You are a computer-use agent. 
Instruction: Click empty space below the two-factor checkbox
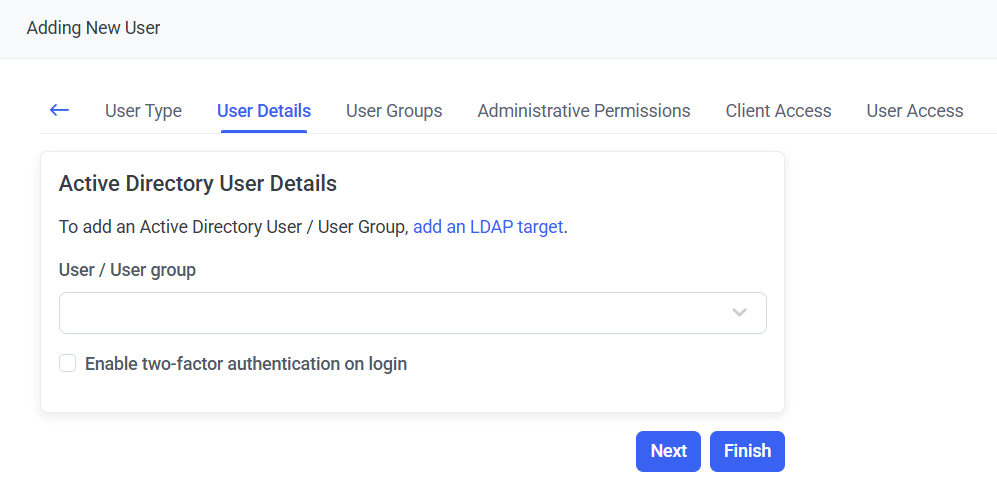400,393
